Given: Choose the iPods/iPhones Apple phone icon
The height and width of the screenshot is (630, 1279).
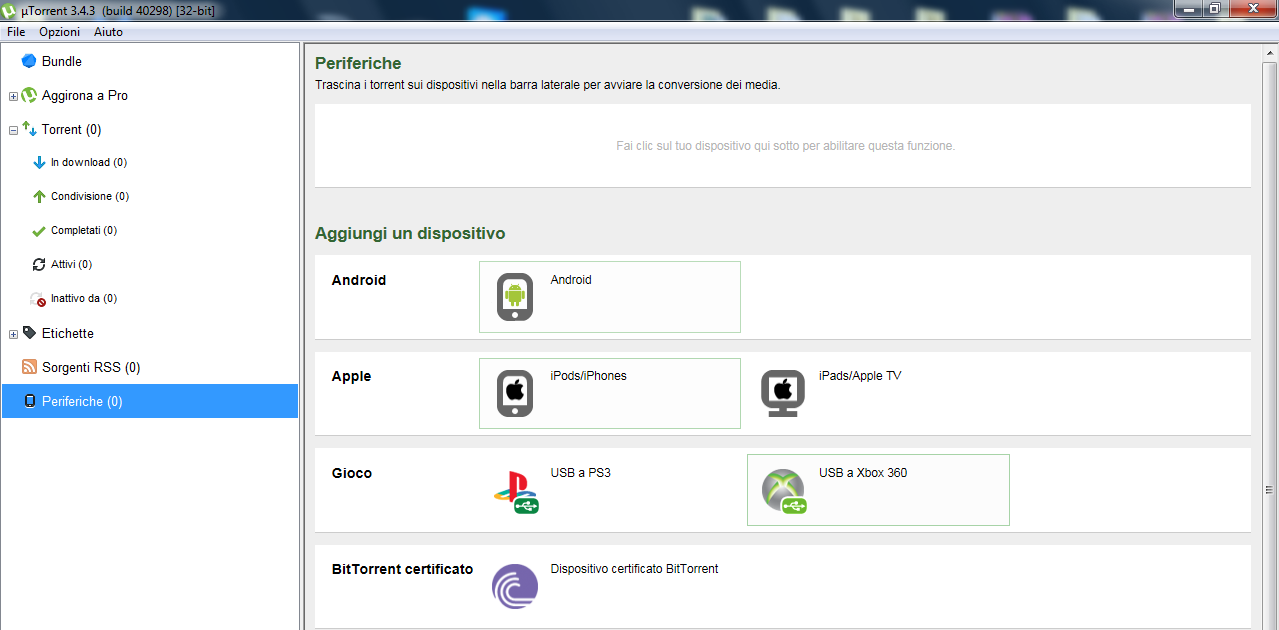Looking at the screenshot, I should pos(515,393).
